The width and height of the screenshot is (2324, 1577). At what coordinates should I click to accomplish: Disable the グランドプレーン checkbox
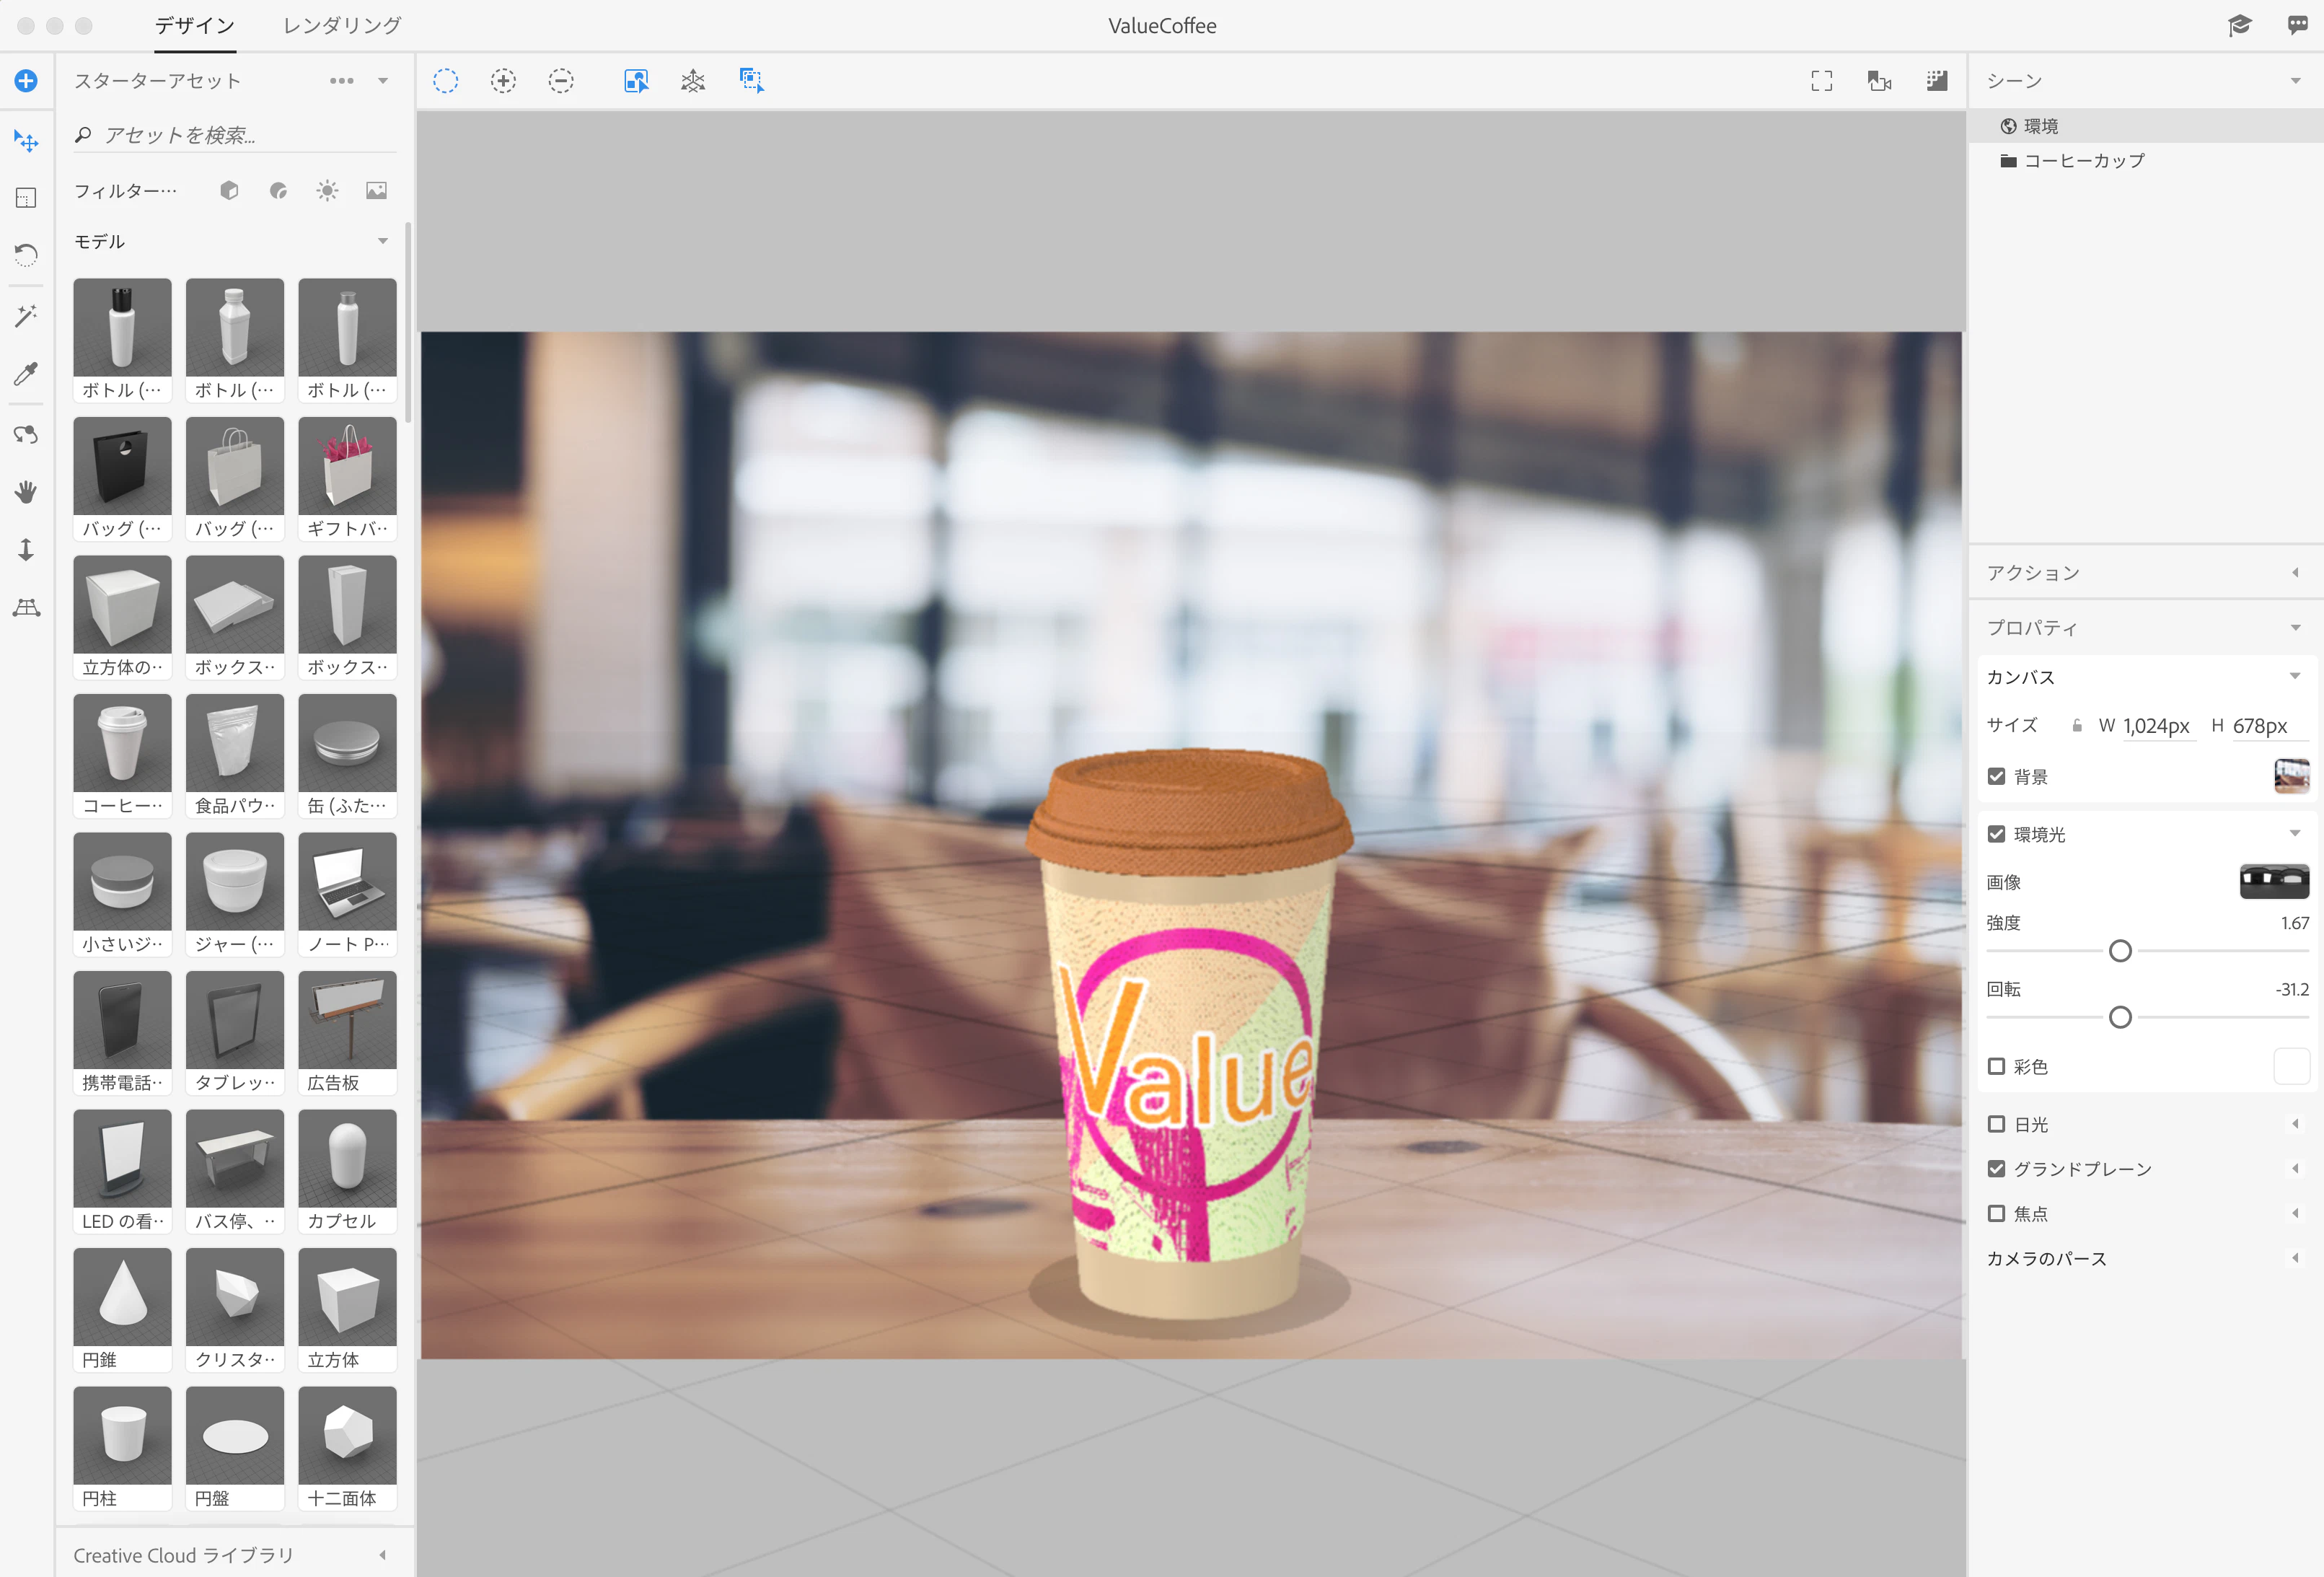tap(1996, 1168)
